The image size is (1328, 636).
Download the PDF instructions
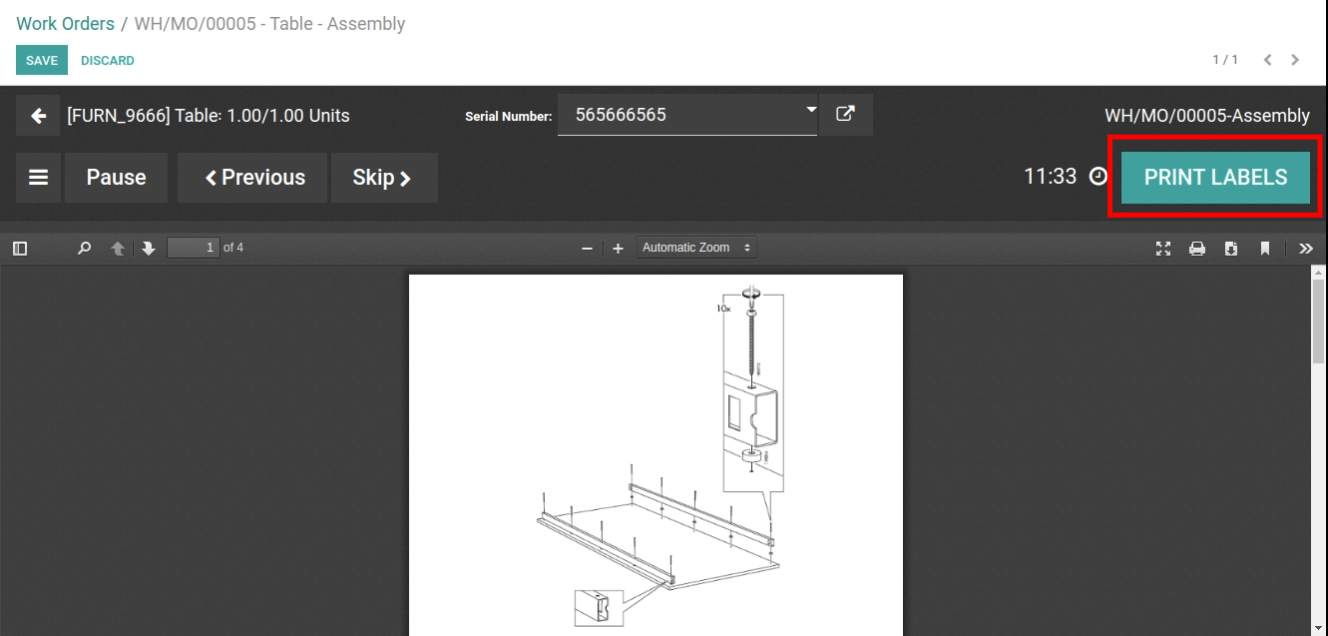pos(1231,248)
